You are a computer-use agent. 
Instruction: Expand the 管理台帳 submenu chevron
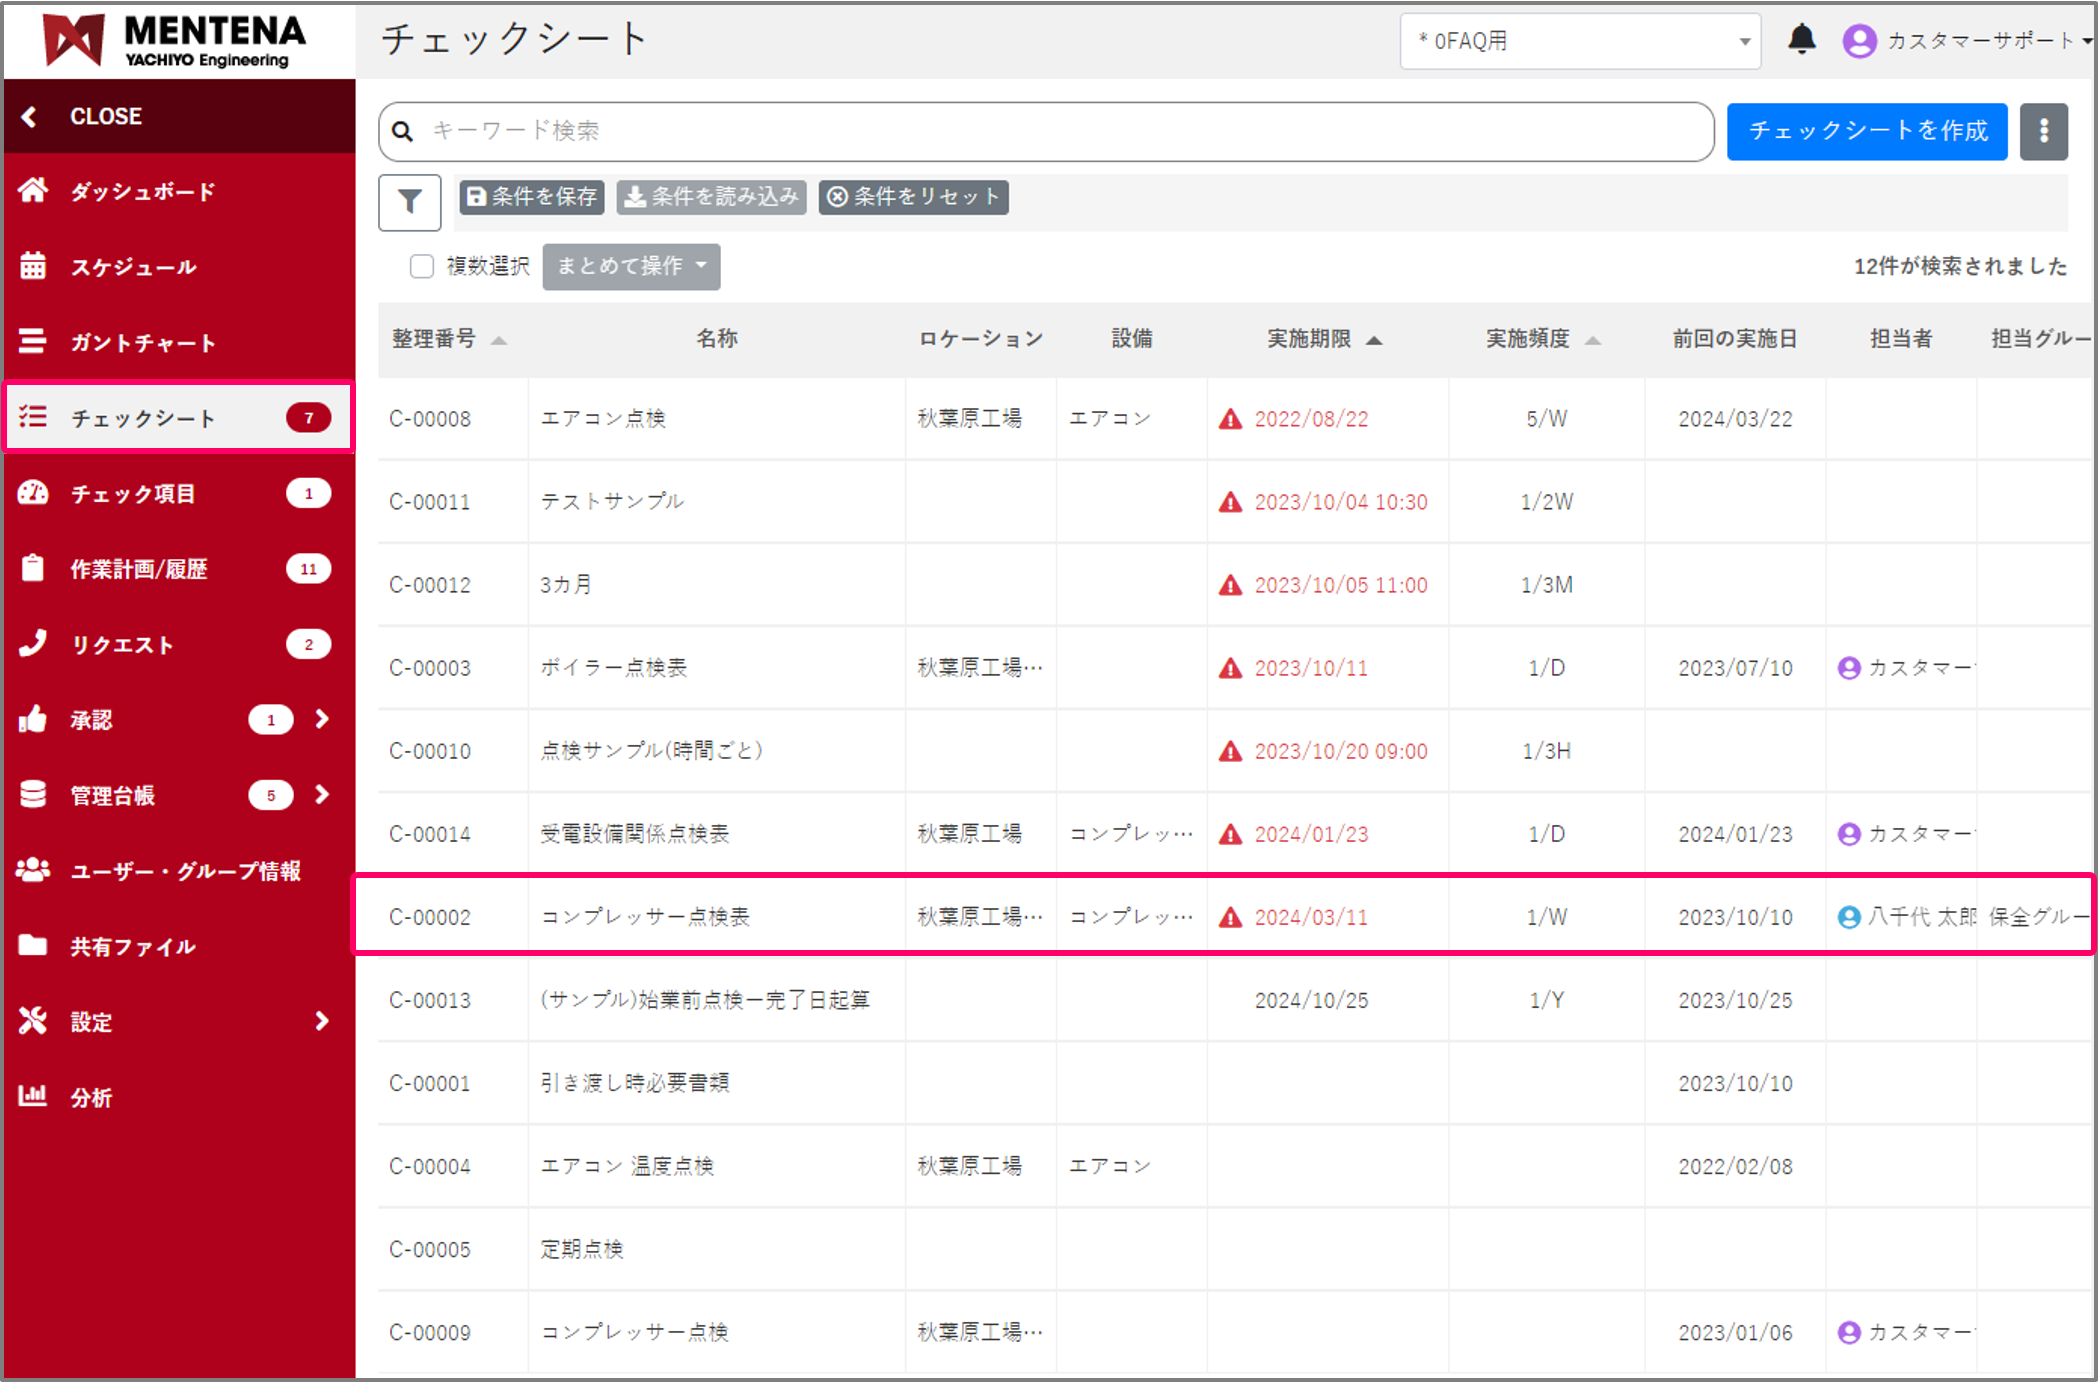[322, 795]
